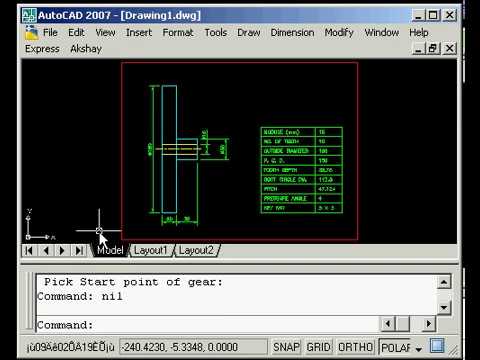Click the drawing document icon beside File
Viewport: 480px width, 360px height.
(x=32, y=33)
